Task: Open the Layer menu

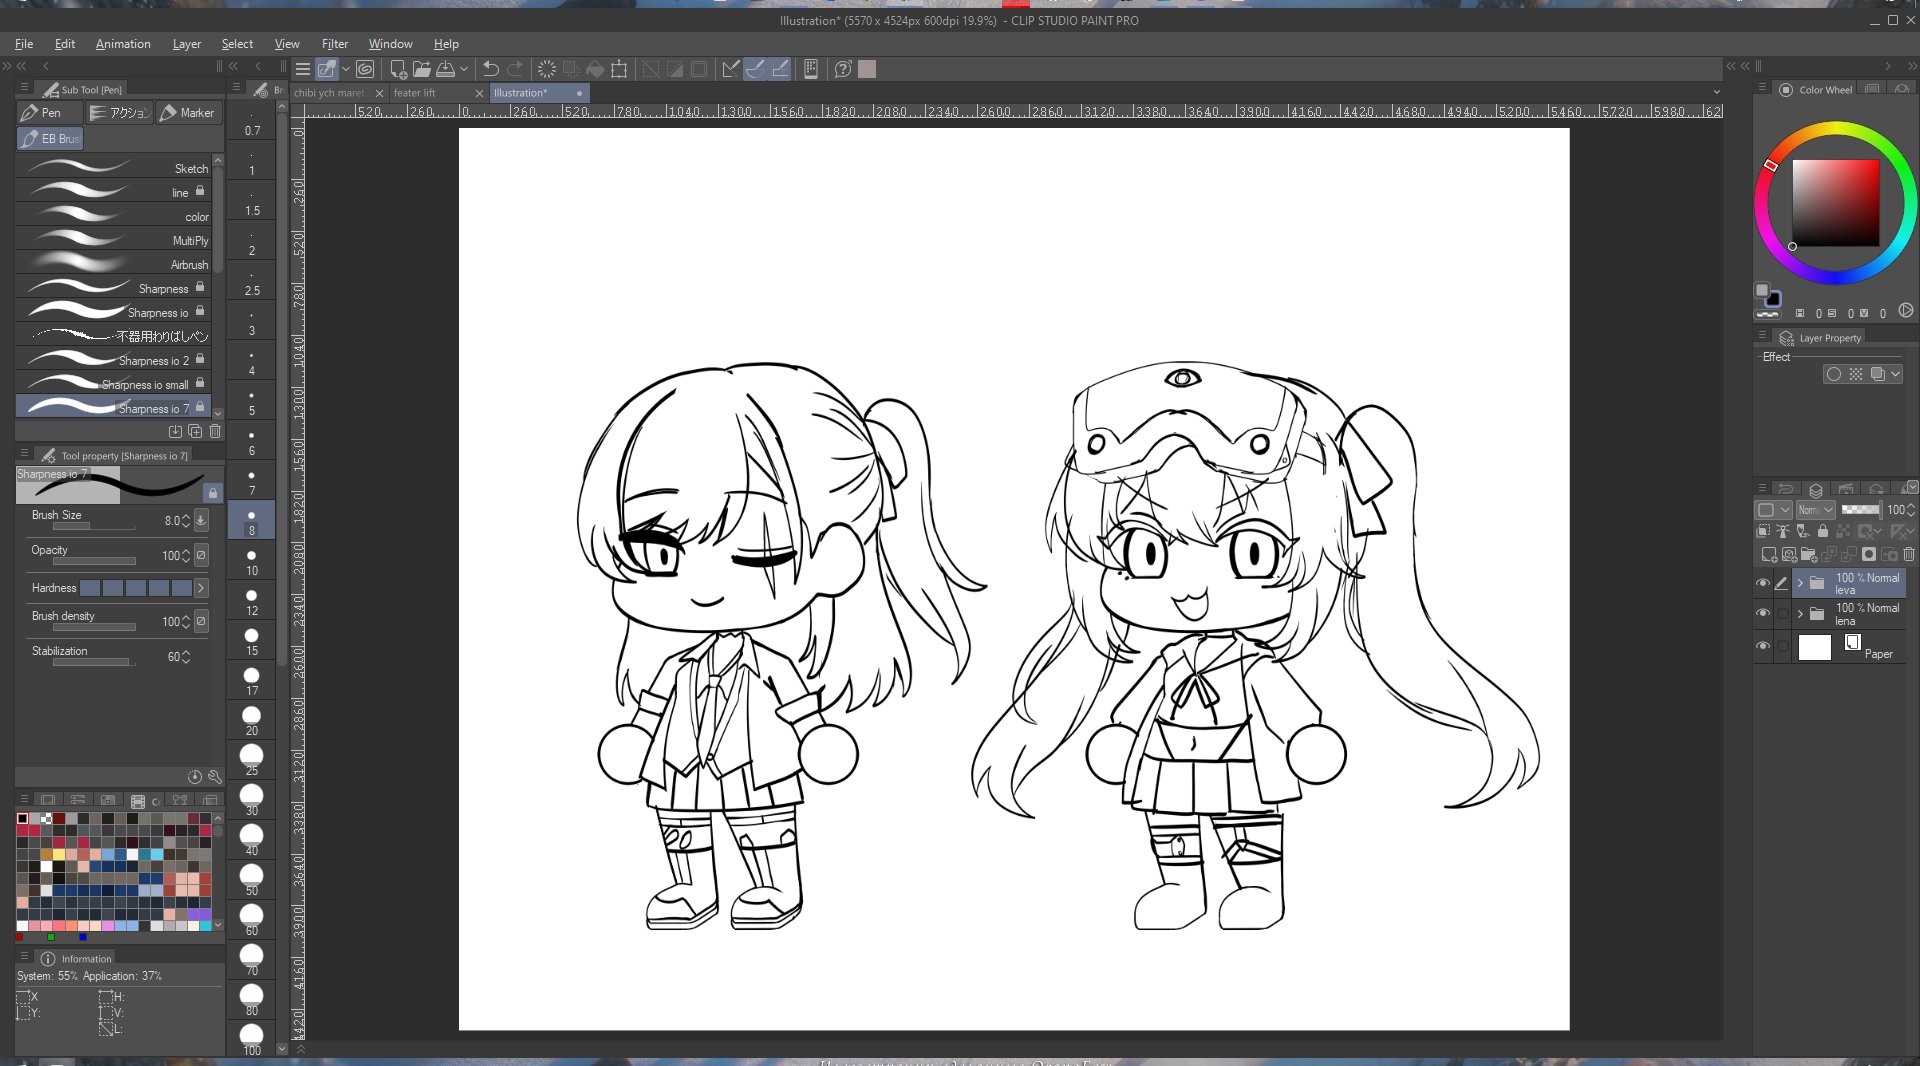Action: click(x=186, y=44)
